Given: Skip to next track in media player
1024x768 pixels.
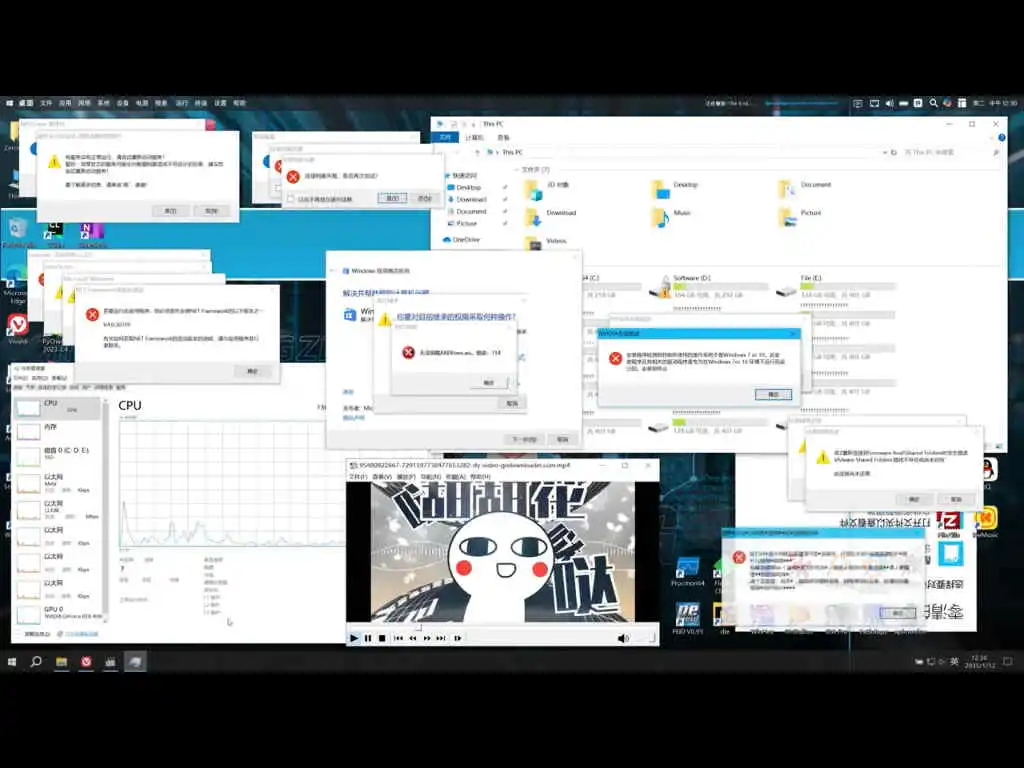Looking at the screenshot, I should pyautogui.click(x=441, y=637).
